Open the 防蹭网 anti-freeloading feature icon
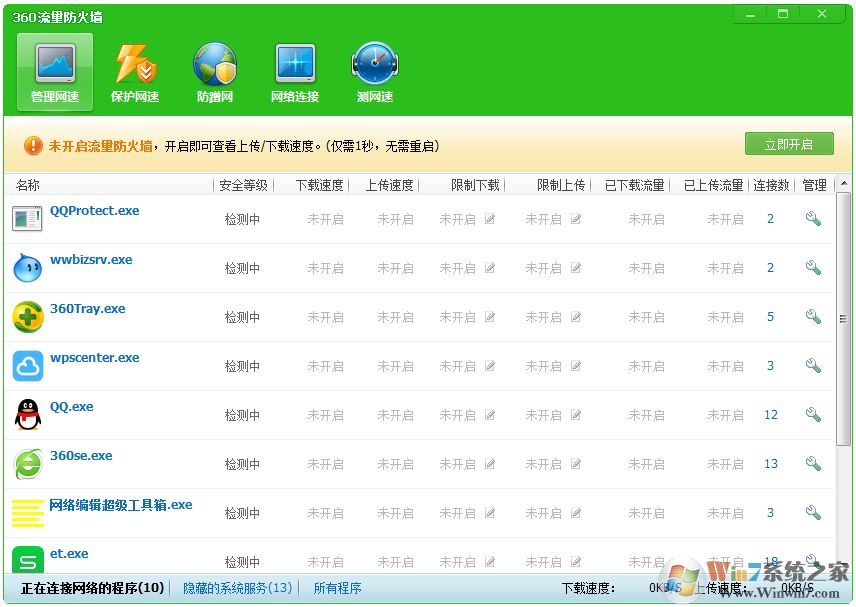 pos(214,70)
